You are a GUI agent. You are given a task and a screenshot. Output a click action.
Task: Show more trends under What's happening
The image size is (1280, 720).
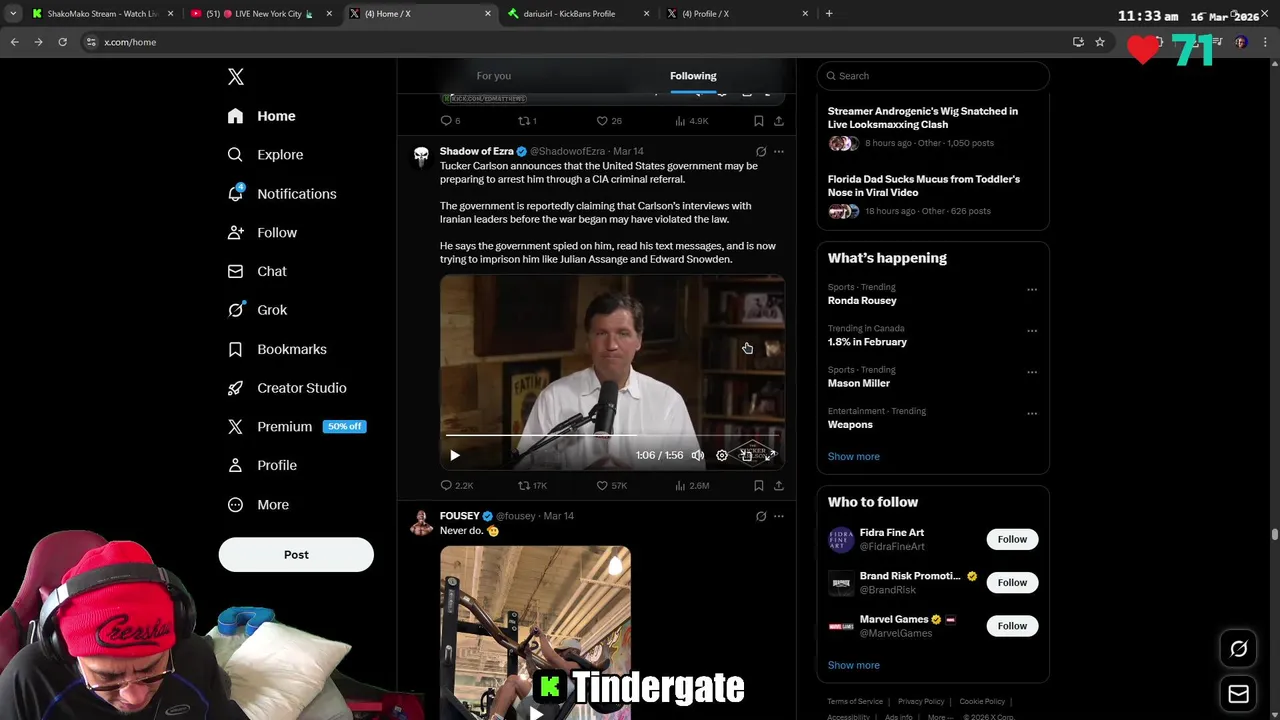(853, 457)
